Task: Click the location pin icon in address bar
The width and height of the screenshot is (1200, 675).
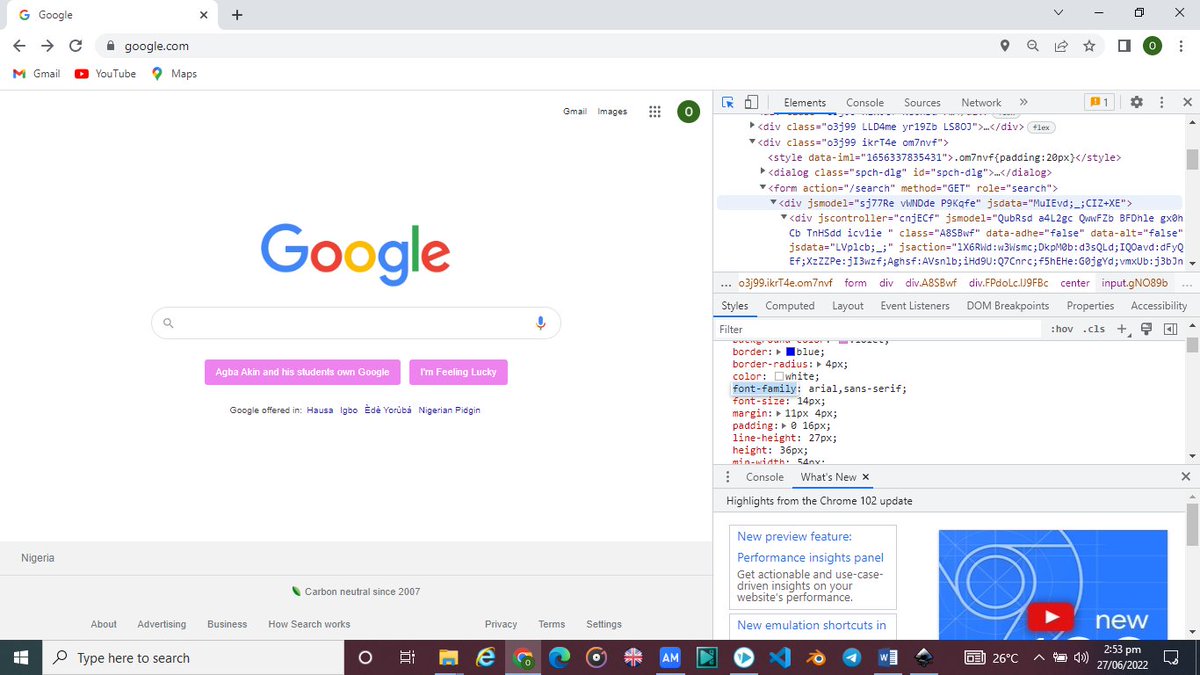Action: [x=1005, y=46]
